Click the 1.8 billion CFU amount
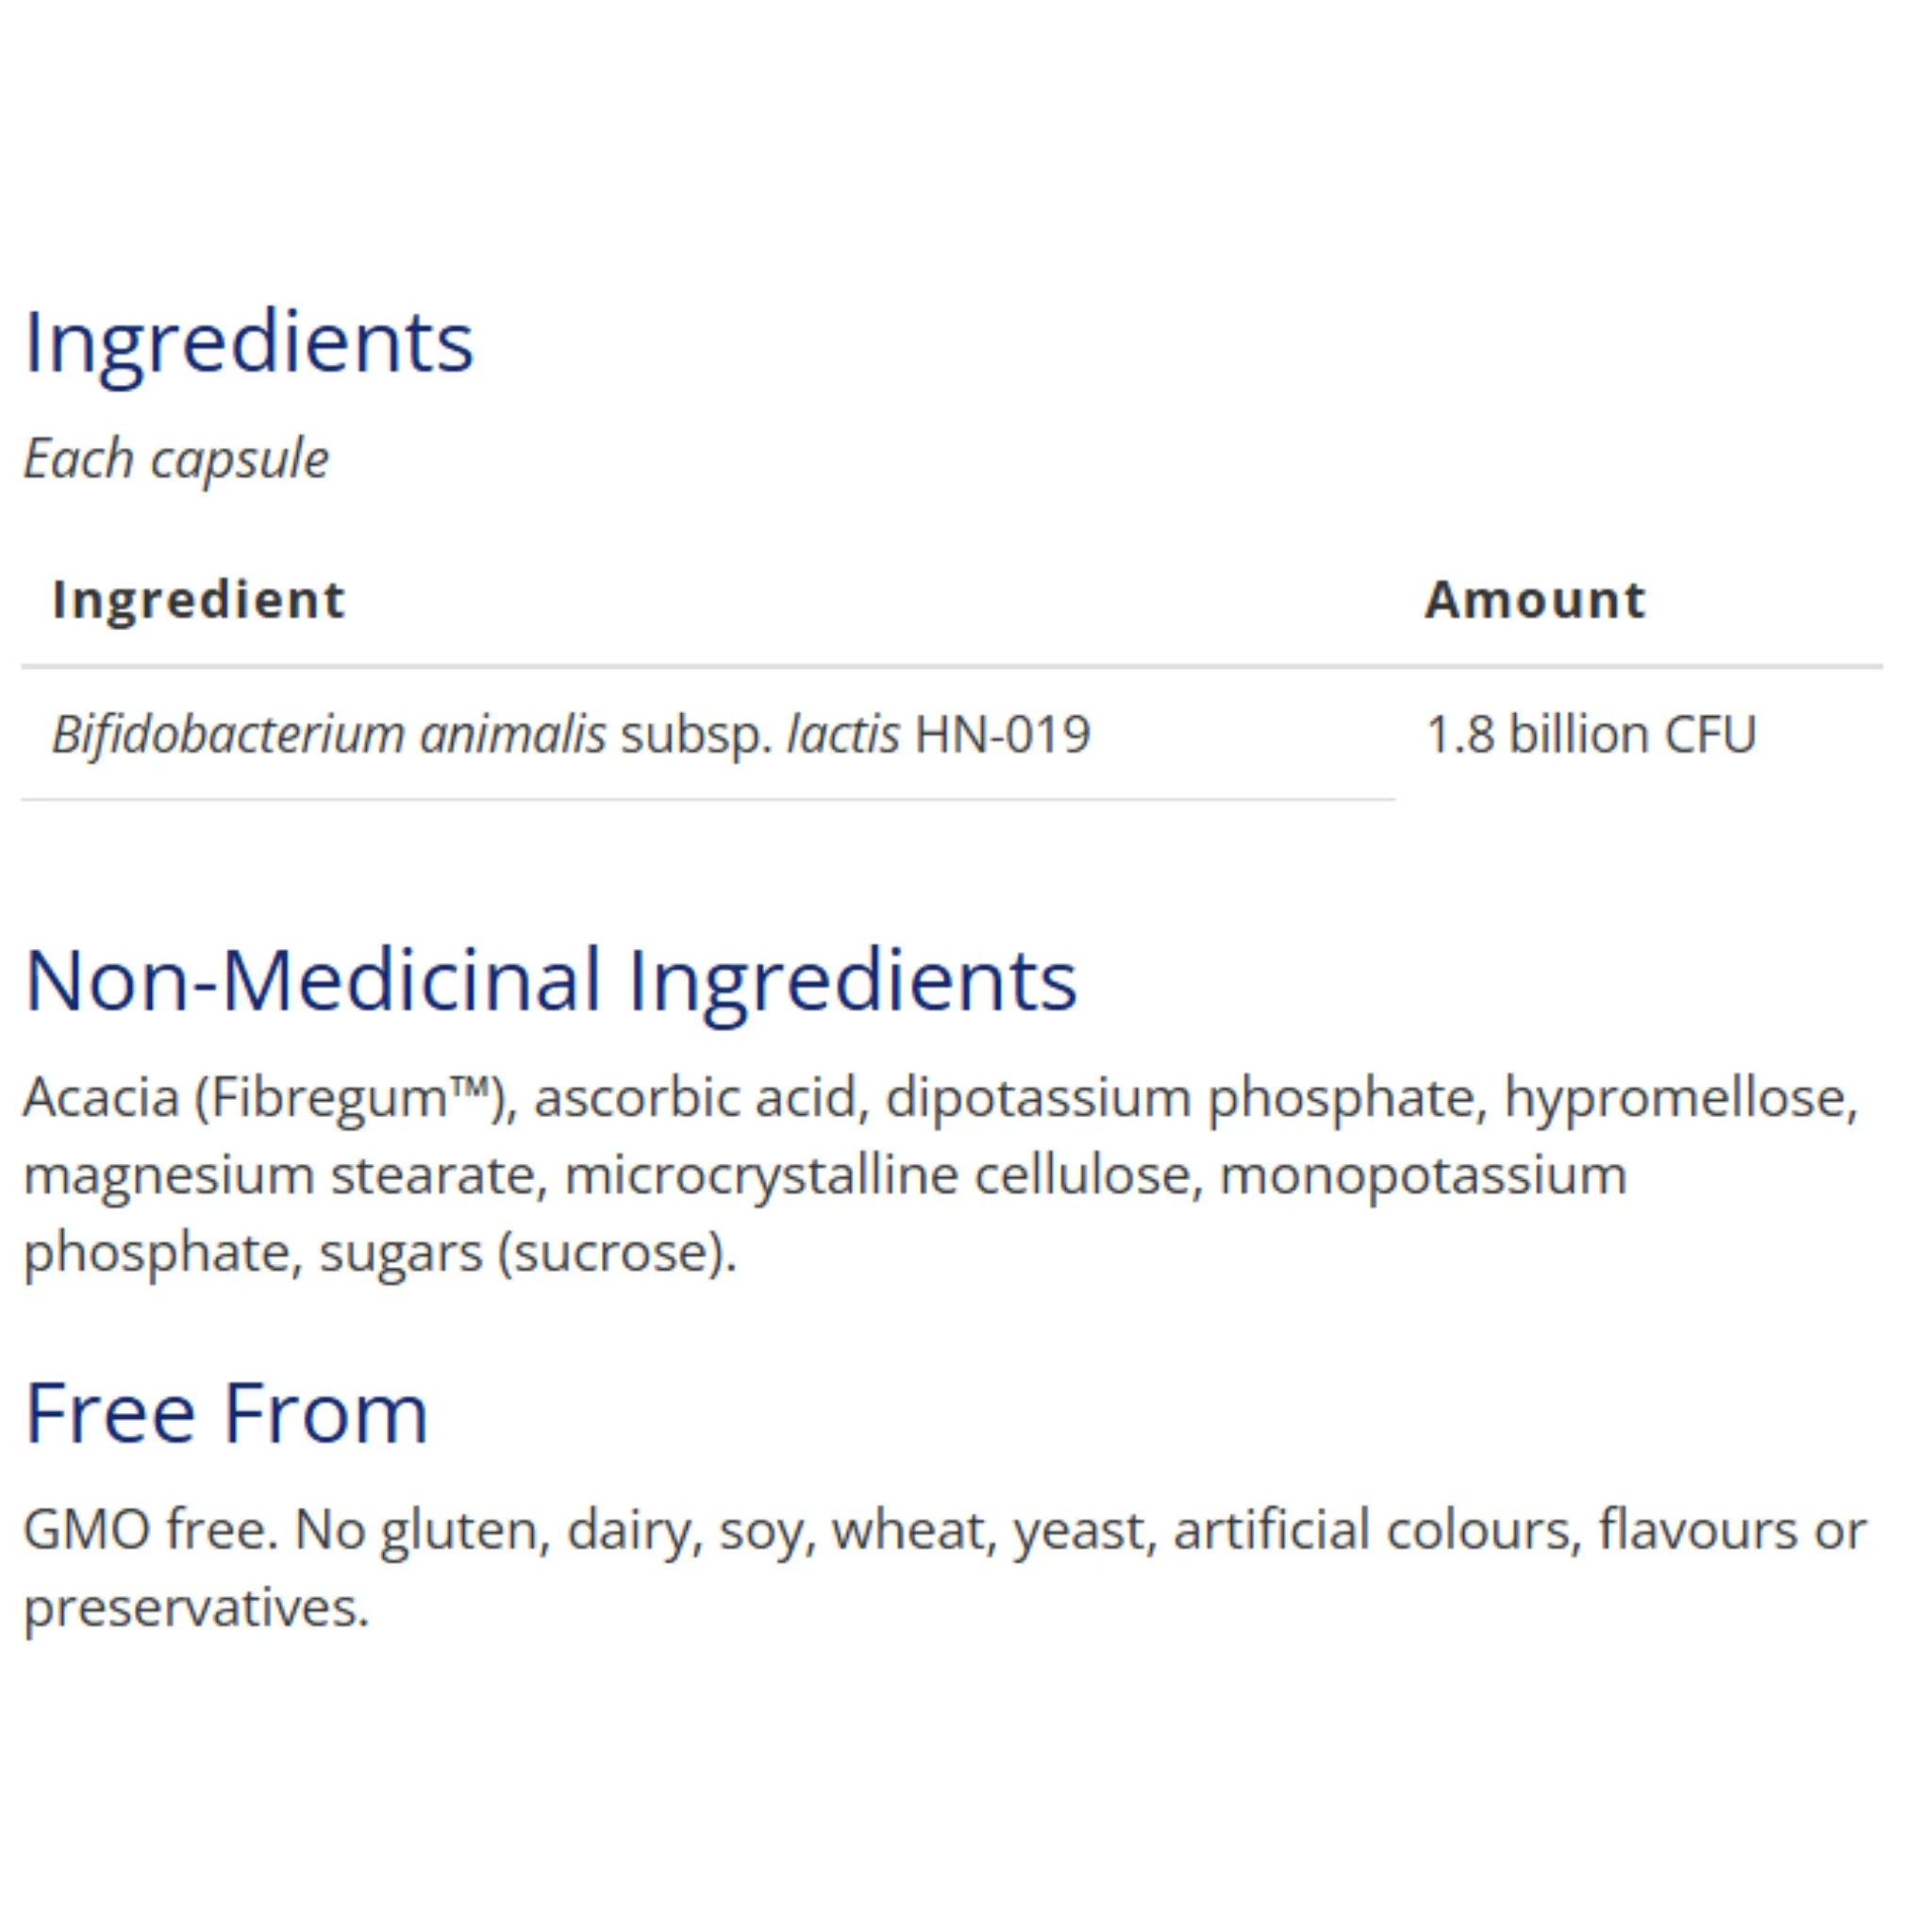Viewport: 1932px width, 1932px height. click(1591, 734)
